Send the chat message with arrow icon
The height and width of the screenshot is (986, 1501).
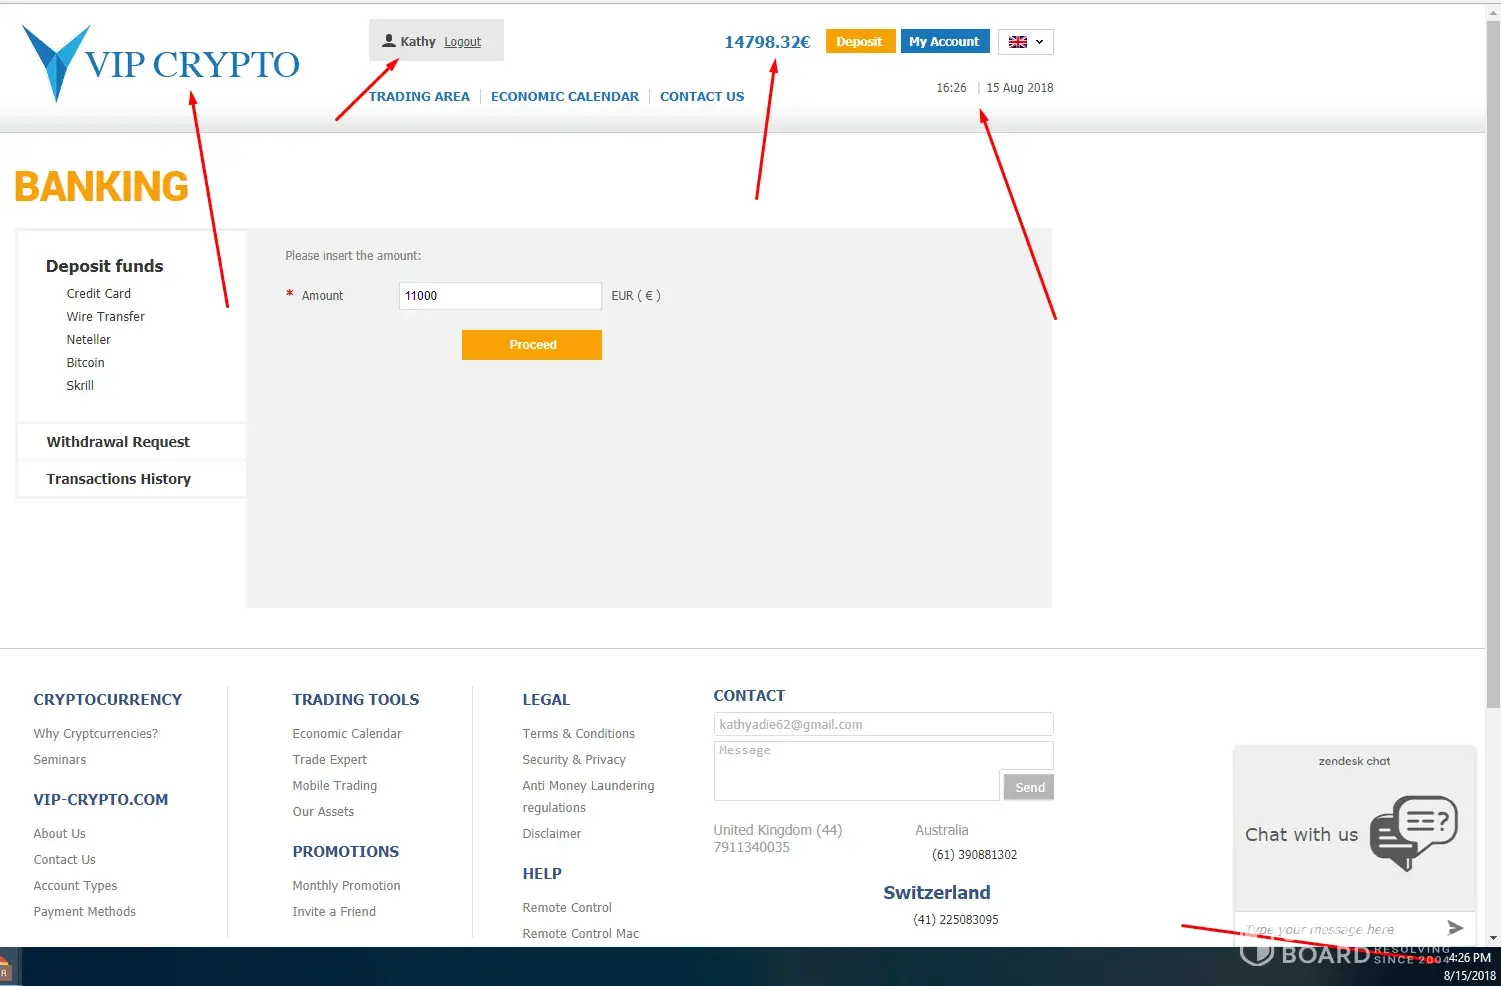(x=1455, y=928)
